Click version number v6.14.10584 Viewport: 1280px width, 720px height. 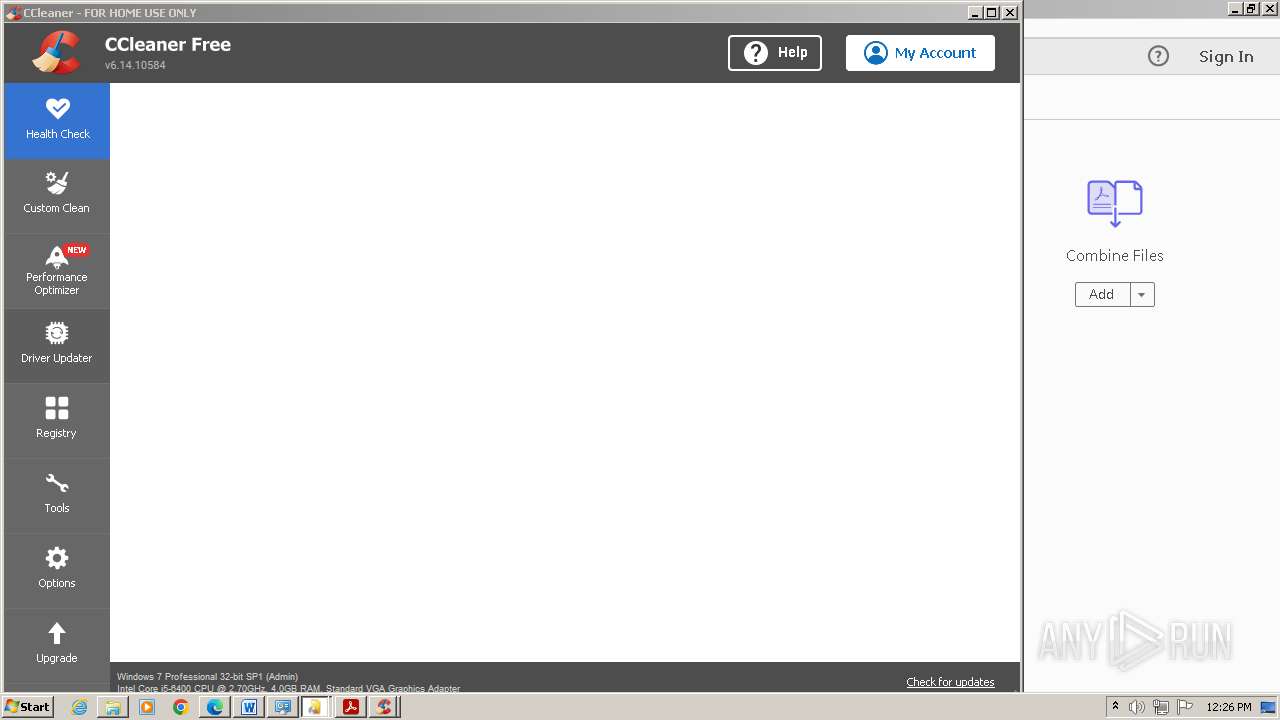135,65
